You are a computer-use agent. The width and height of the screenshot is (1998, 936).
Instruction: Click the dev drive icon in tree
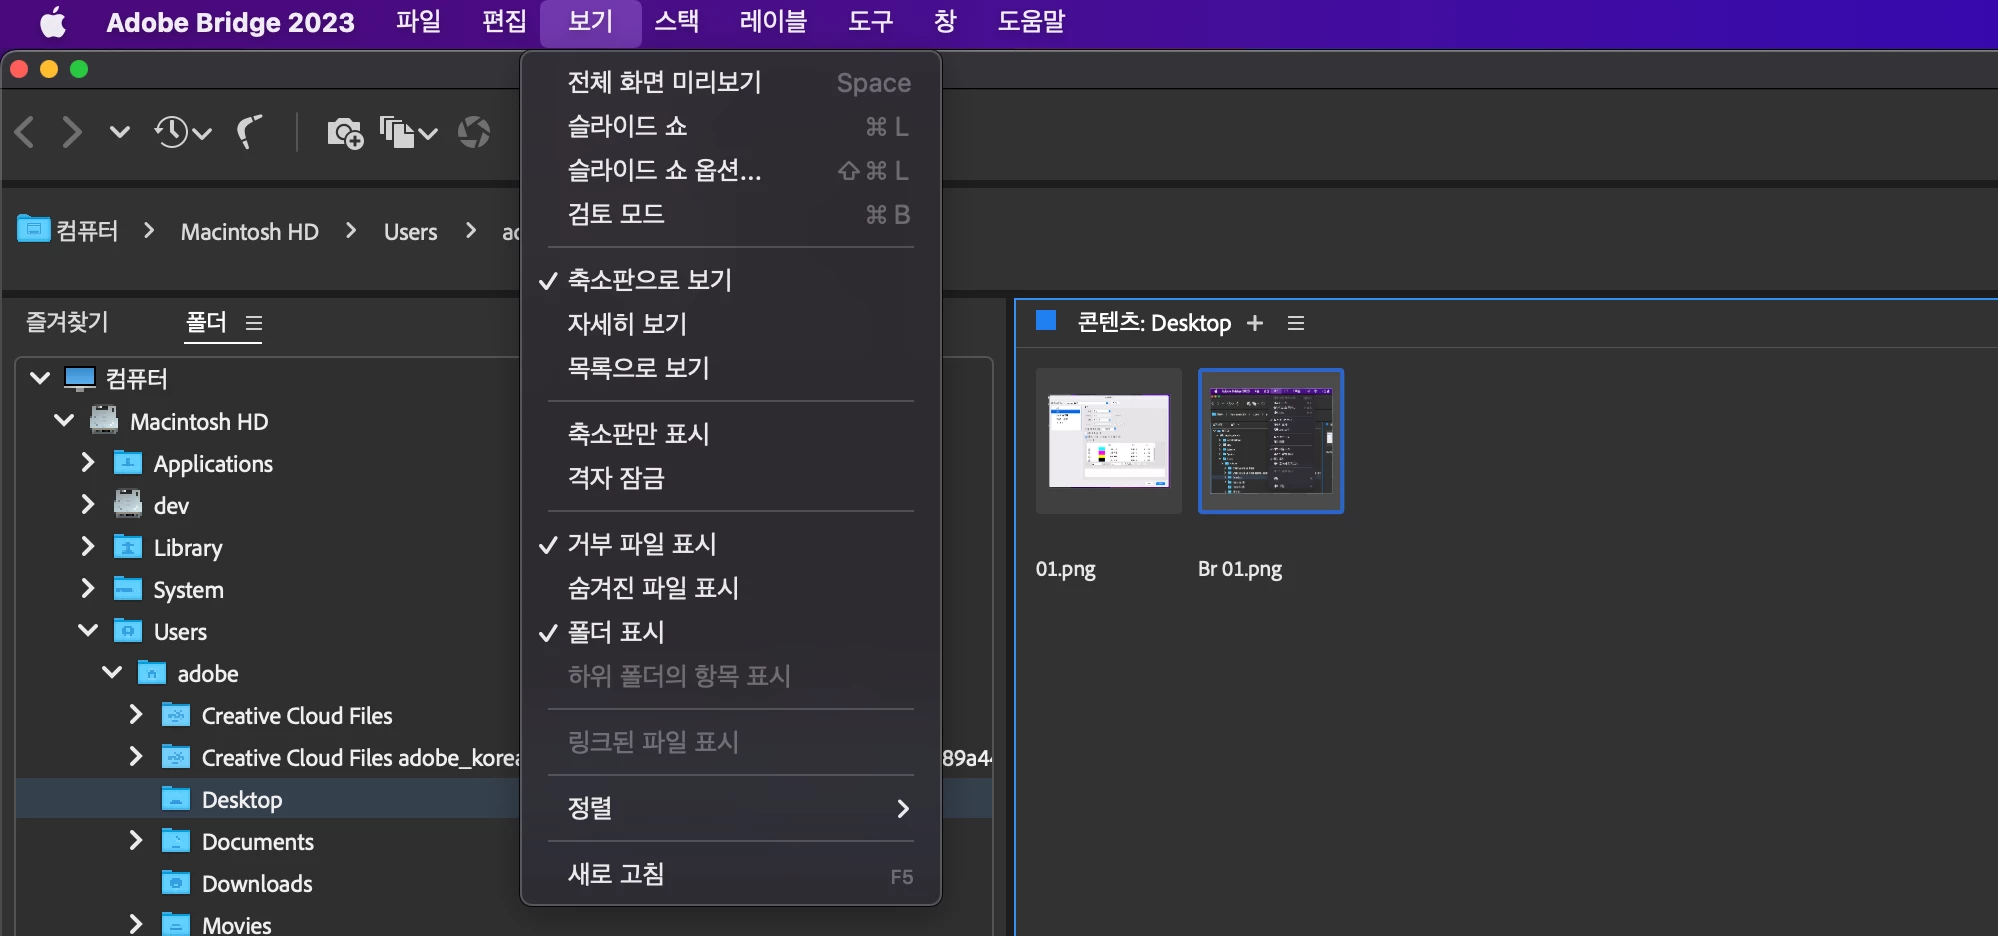(128, 503)
